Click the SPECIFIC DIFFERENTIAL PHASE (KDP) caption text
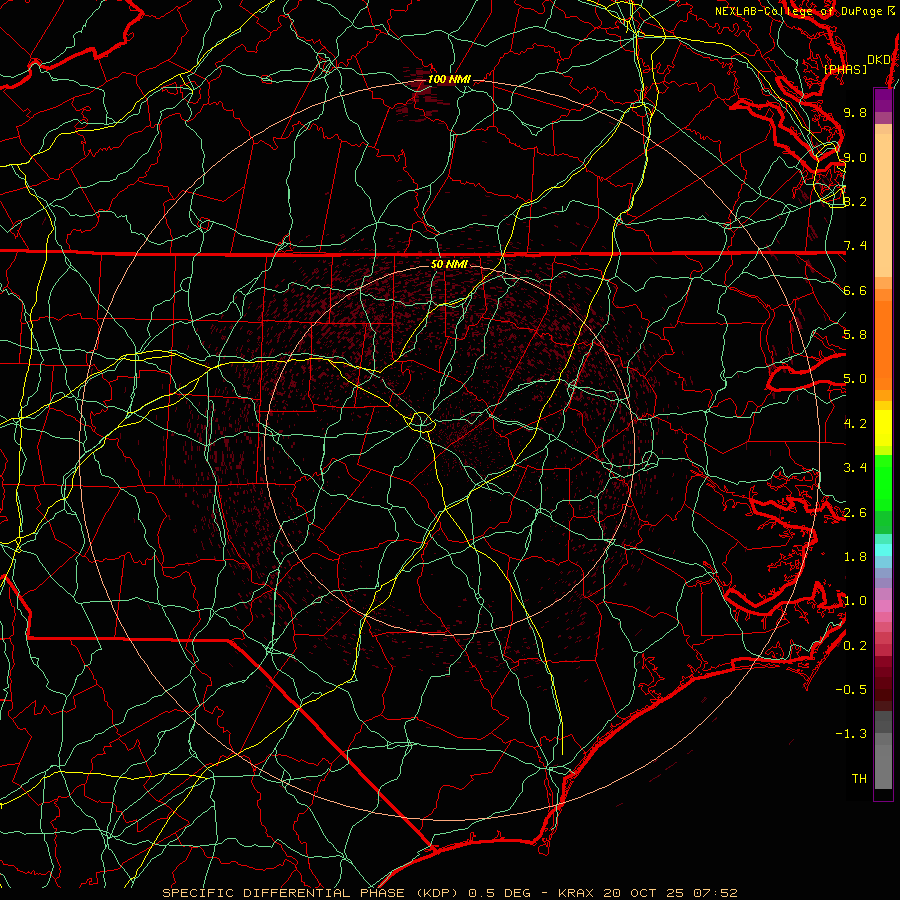The height and width of the screenshot is (900, 900). click(312, 893)
